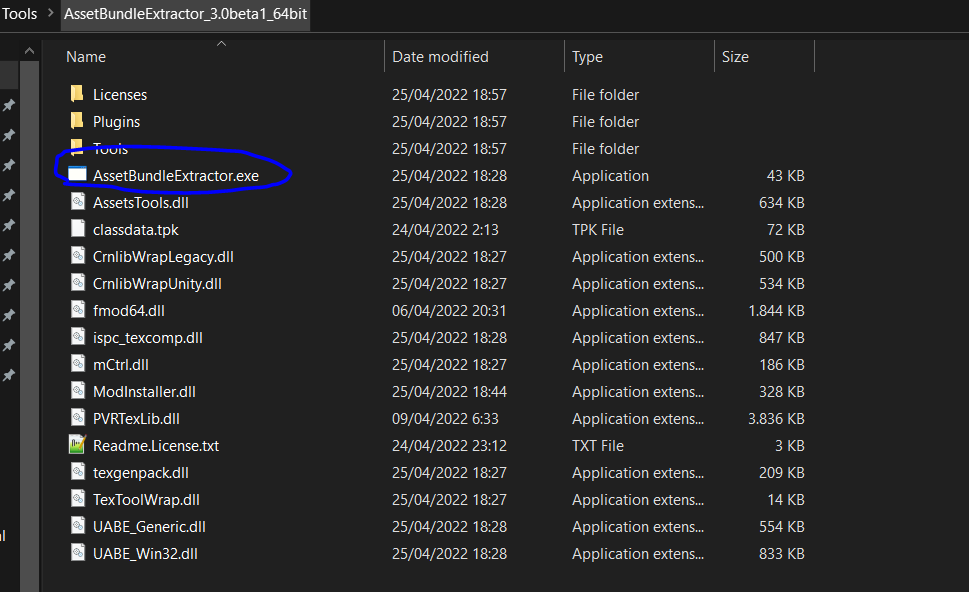The image size is (969, 592).
Task: Collapse sort arrow above Name column
Action: pos(221,43)
